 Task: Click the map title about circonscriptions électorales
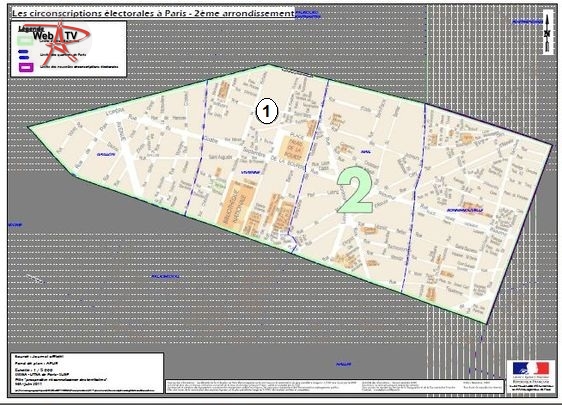click(153, 13)
